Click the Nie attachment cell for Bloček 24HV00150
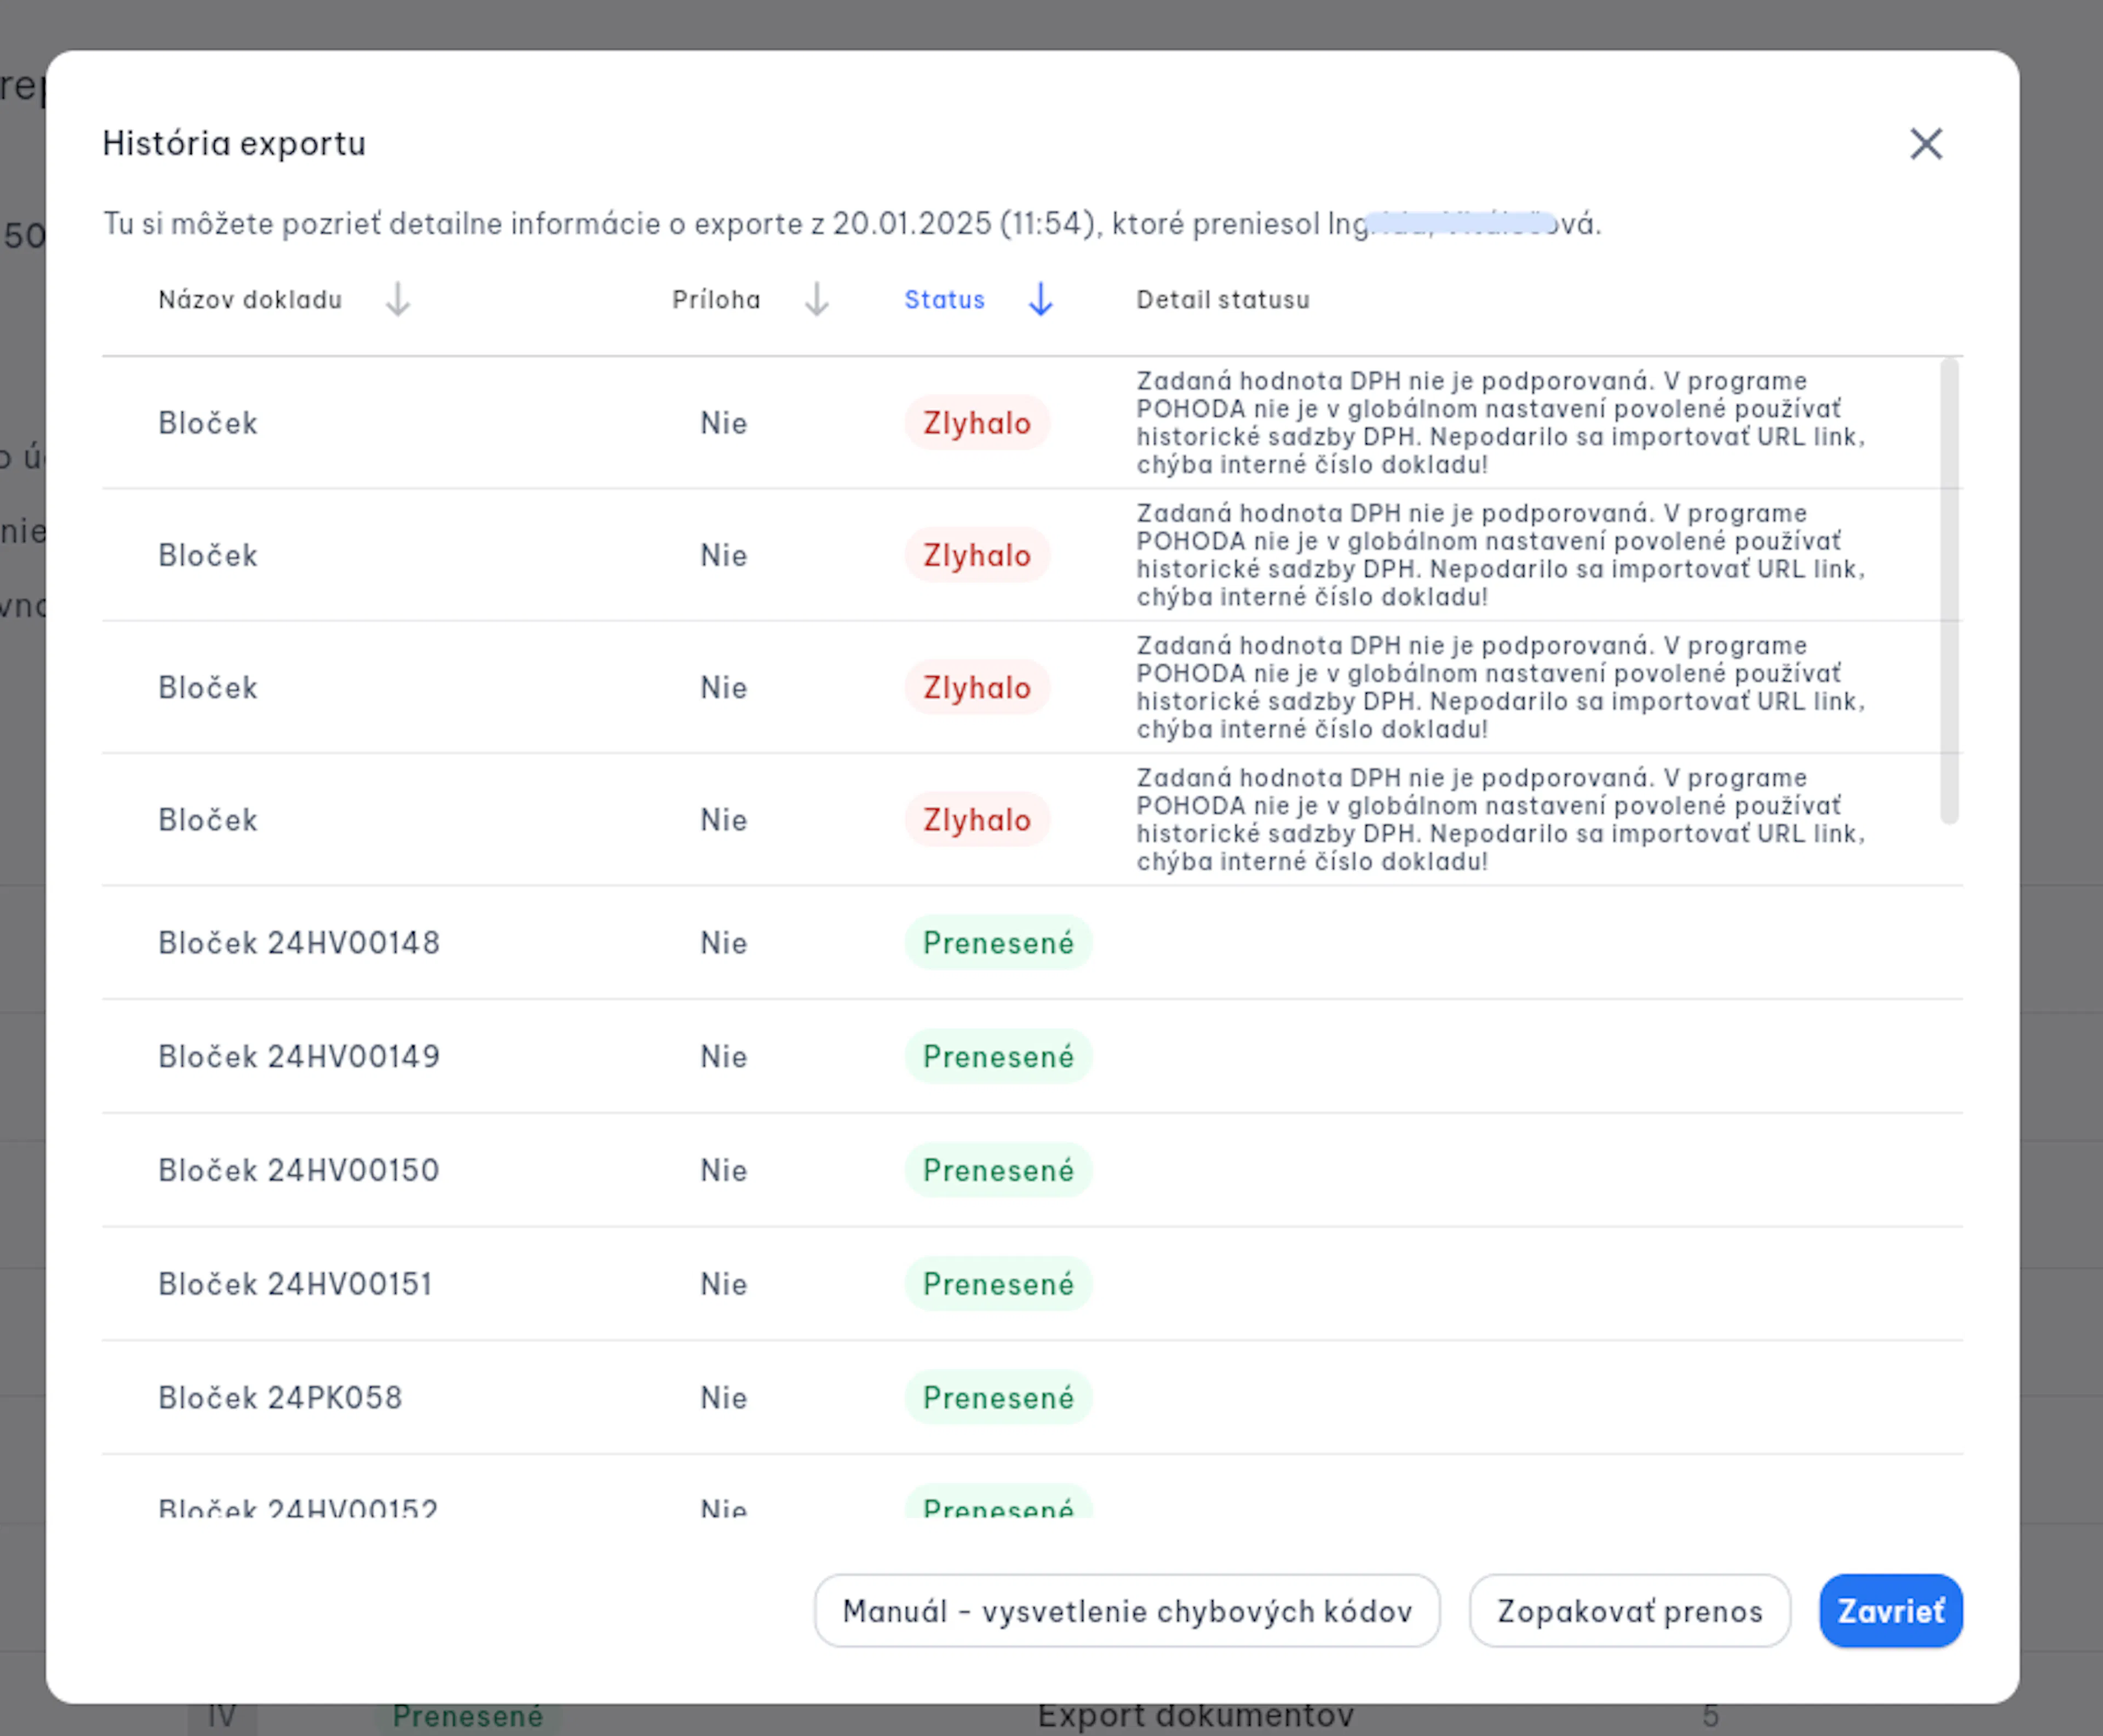 [x=723, y=1170]
